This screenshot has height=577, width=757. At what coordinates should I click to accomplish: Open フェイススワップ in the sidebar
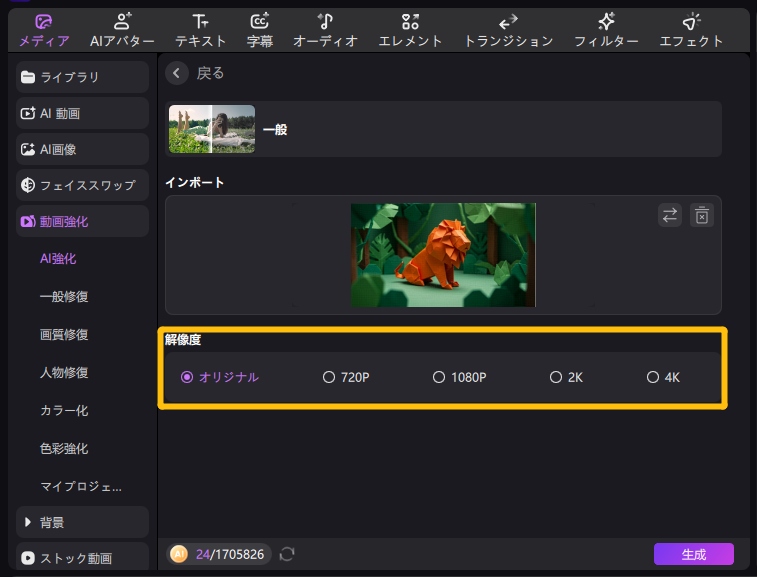[x=80, y=185]
